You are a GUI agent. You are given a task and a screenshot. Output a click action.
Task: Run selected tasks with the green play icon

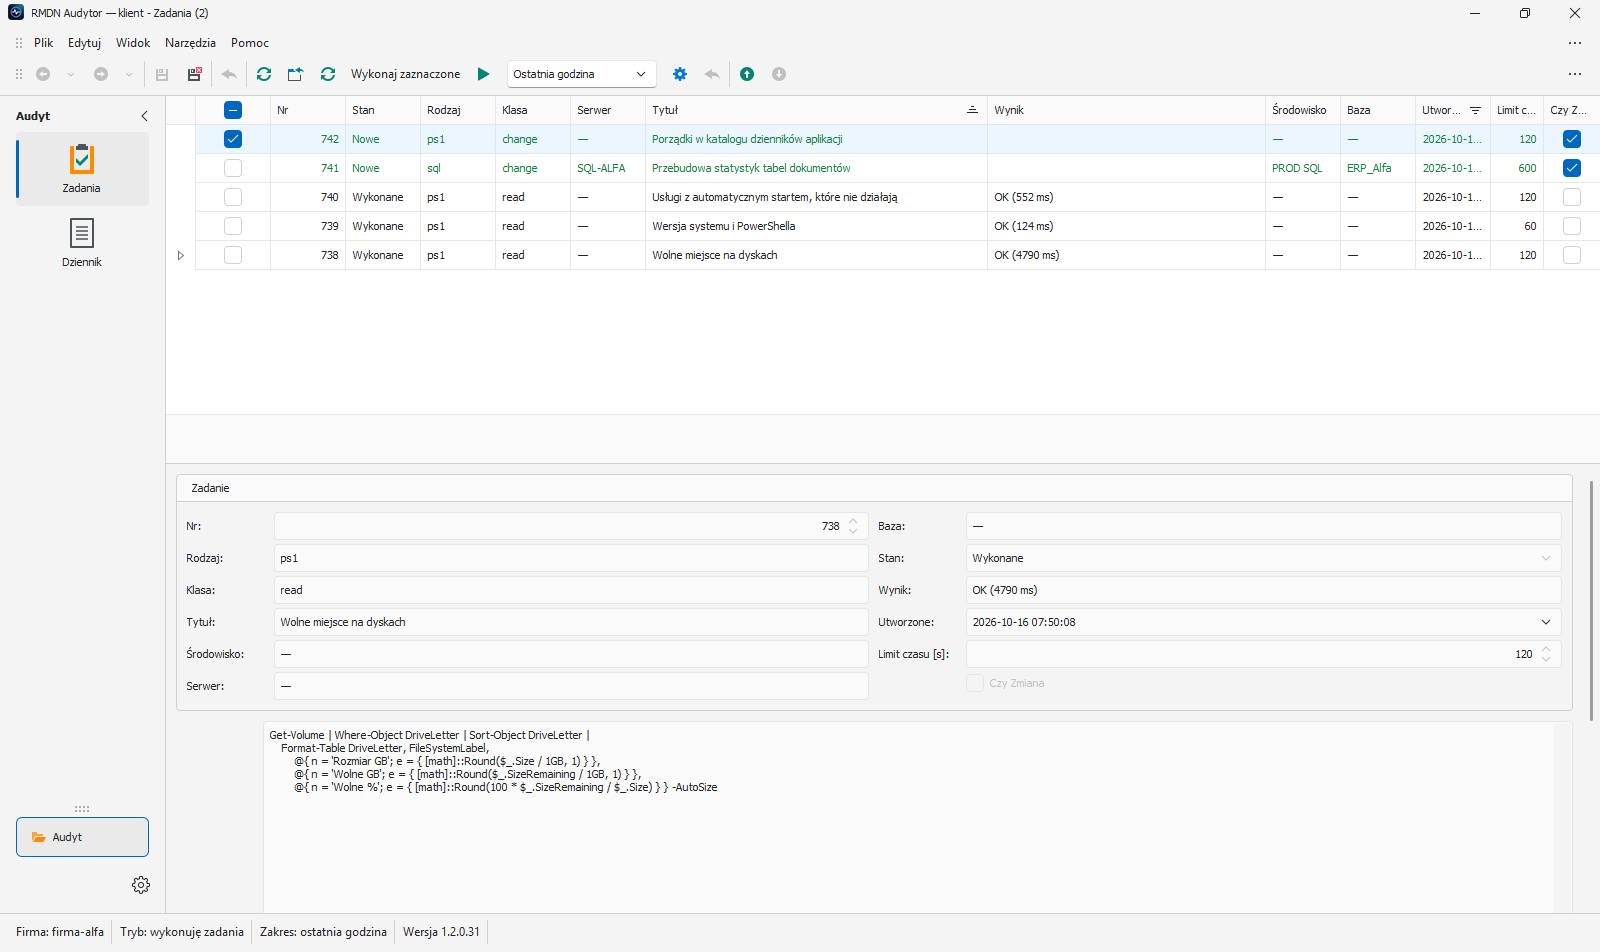tap(484, 74)
